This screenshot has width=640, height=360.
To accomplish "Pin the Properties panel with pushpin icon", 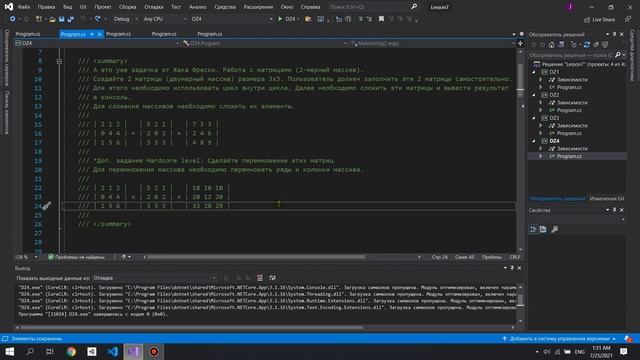I will click(x=614, y=210).
